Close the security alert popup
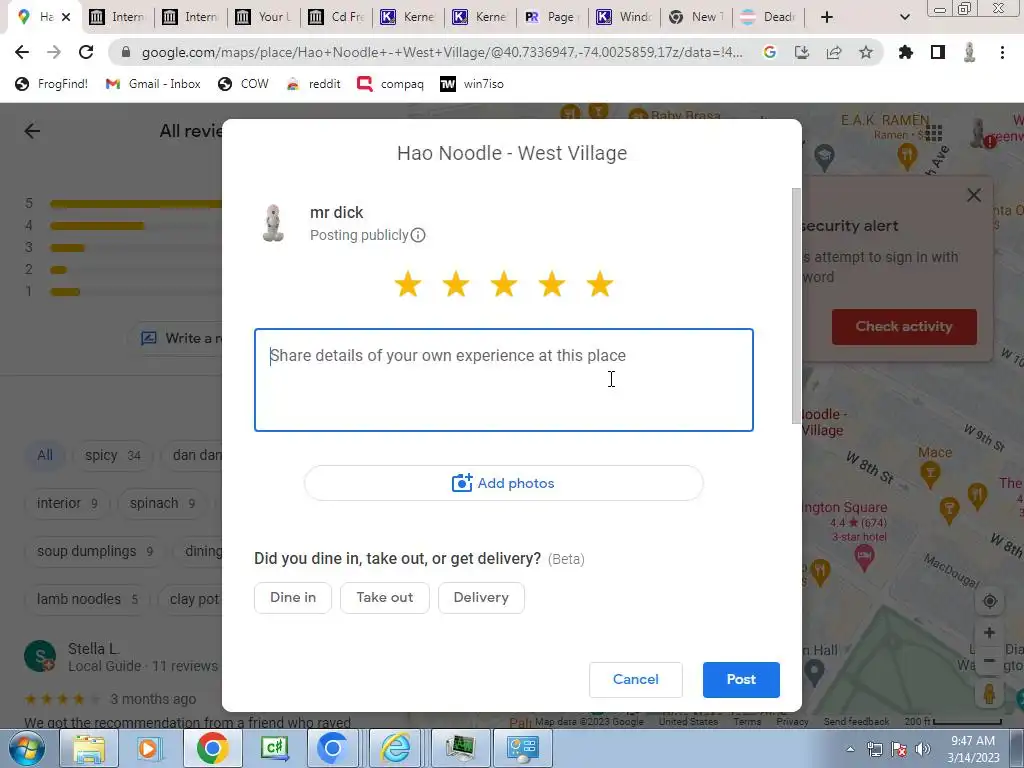1024x768 pixels. point(974,195)
